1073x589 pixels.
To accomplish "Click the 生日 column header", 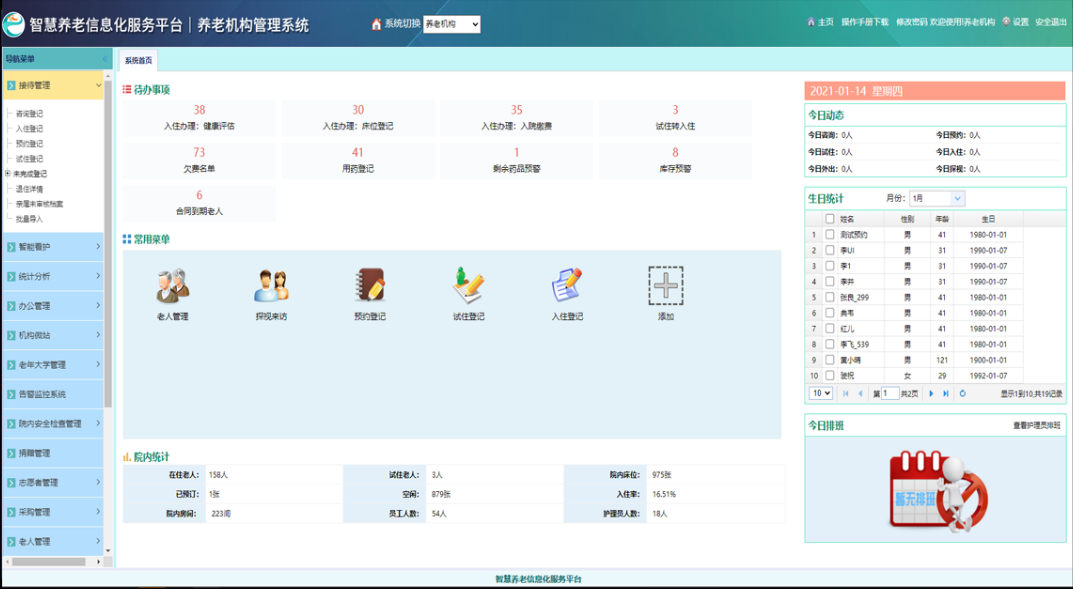I will pos(988,219).
